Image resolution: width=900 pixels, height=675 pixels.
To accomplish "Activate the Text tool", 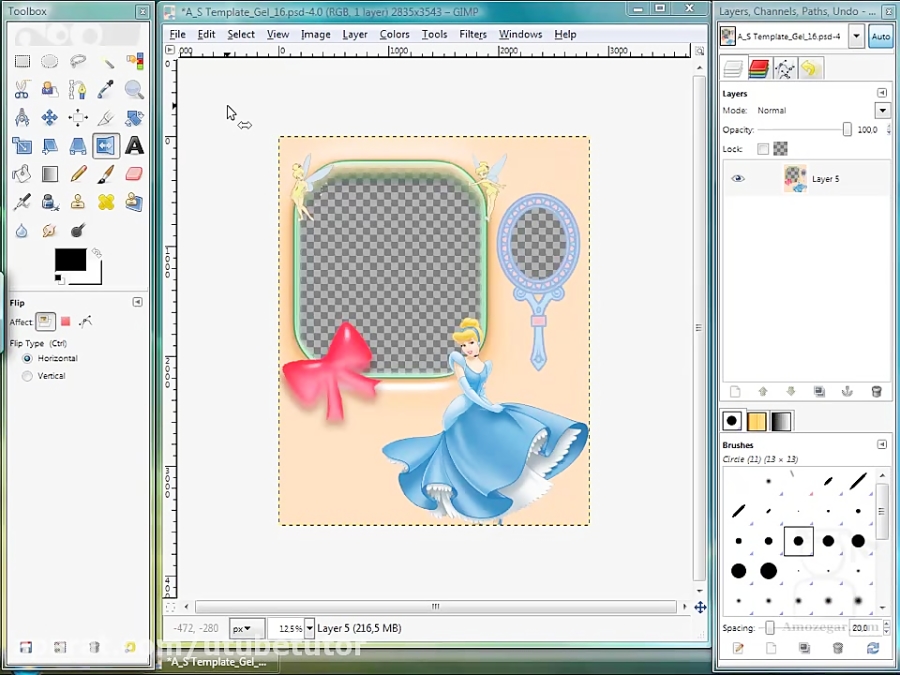I will pyautogui.click(x=133, y=146).
